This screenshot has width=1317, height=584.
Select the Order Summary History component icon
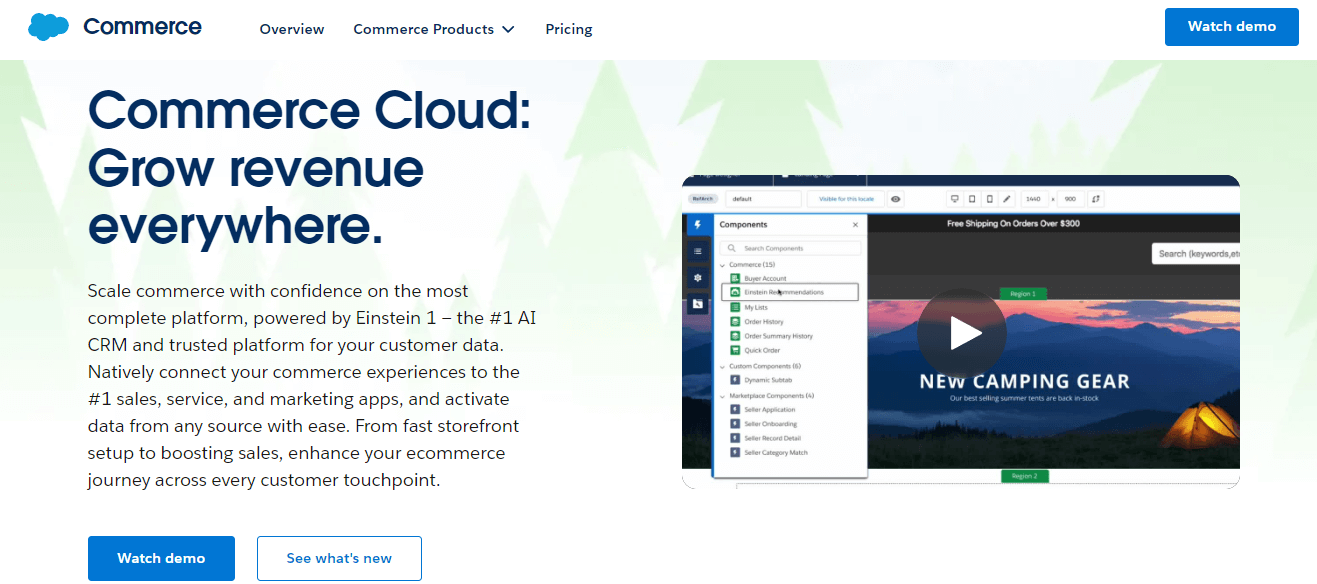click(735, 336)
